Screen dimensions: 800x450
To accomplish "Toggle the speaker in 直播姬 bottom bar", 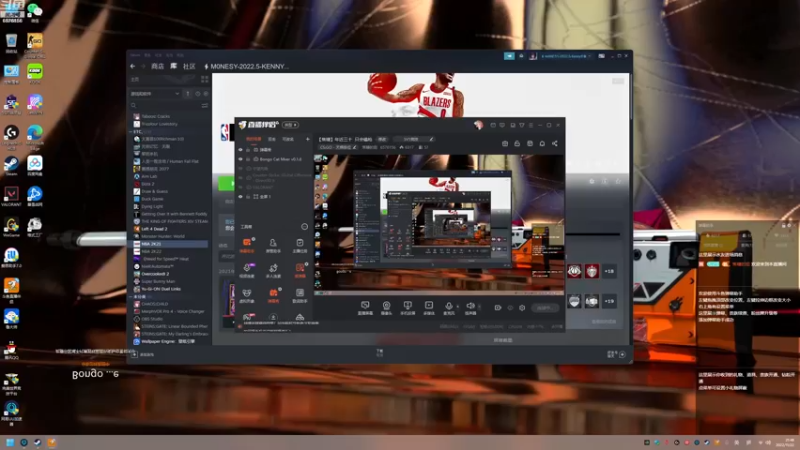I will (x=470, y=308).
